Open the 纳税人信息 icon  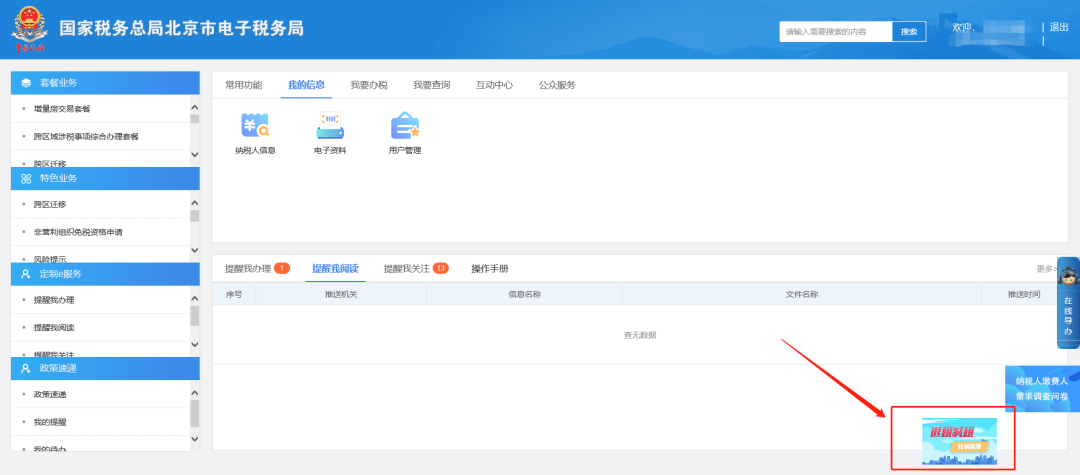tap(255, 134)
